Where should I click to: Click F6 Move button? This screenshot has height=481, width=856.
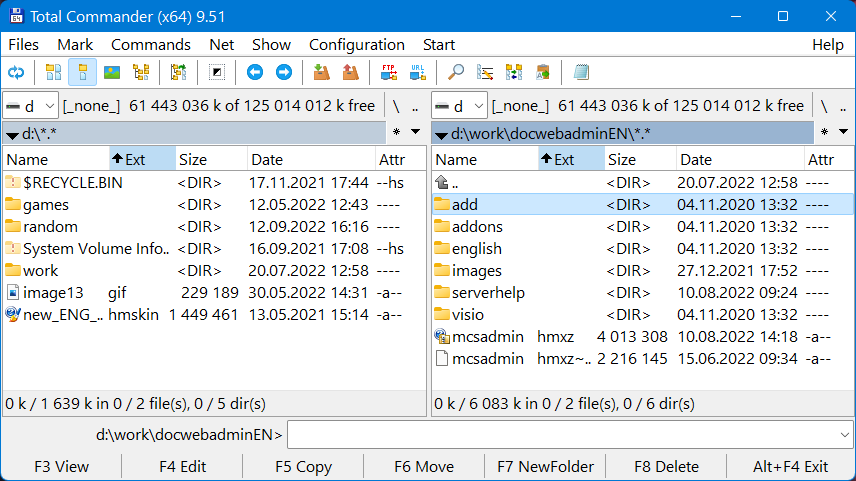pyautogui.click(x=424, y=467)
